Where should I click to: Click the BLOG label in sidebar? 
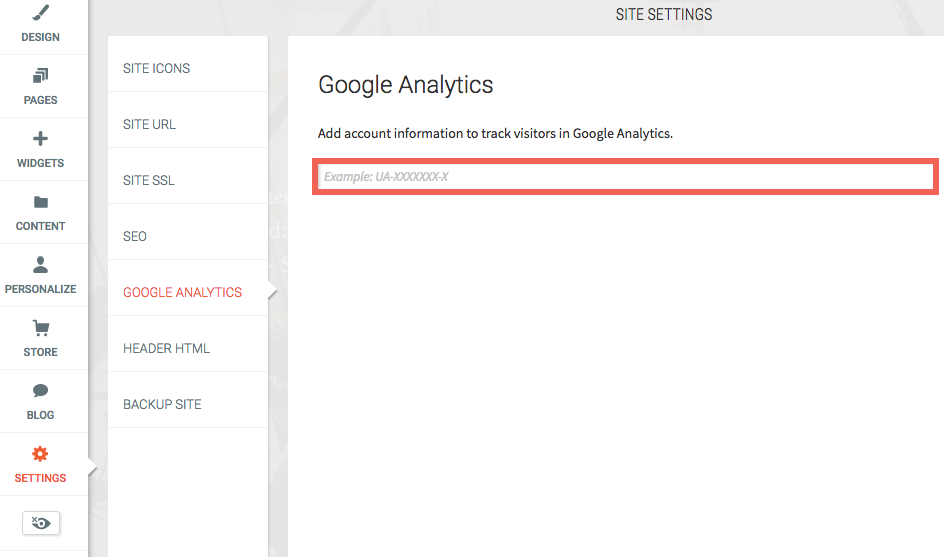pos(40,415)
